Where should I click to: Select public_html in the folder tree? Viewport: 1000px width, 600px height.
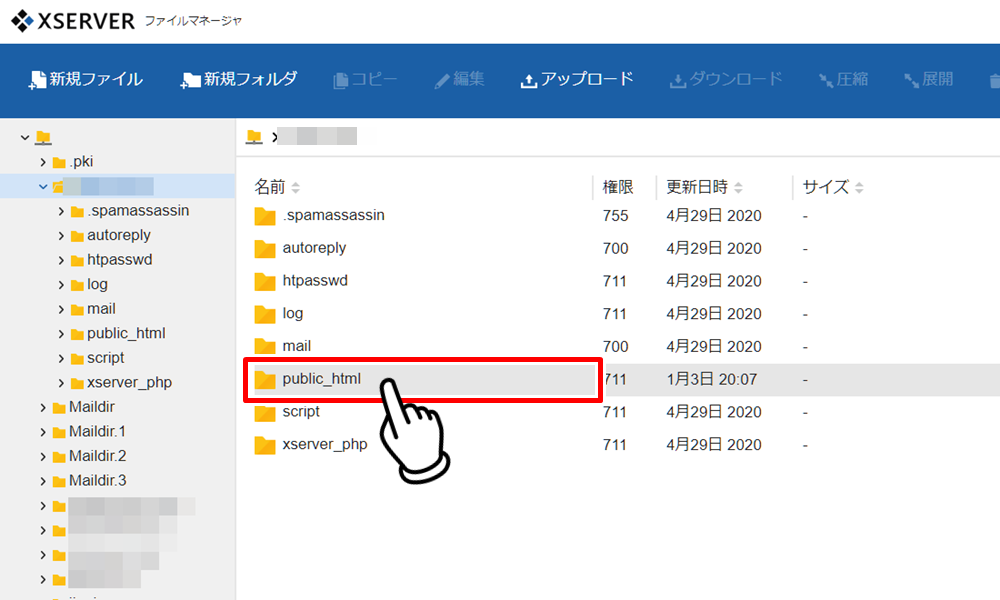coord(126,333)
